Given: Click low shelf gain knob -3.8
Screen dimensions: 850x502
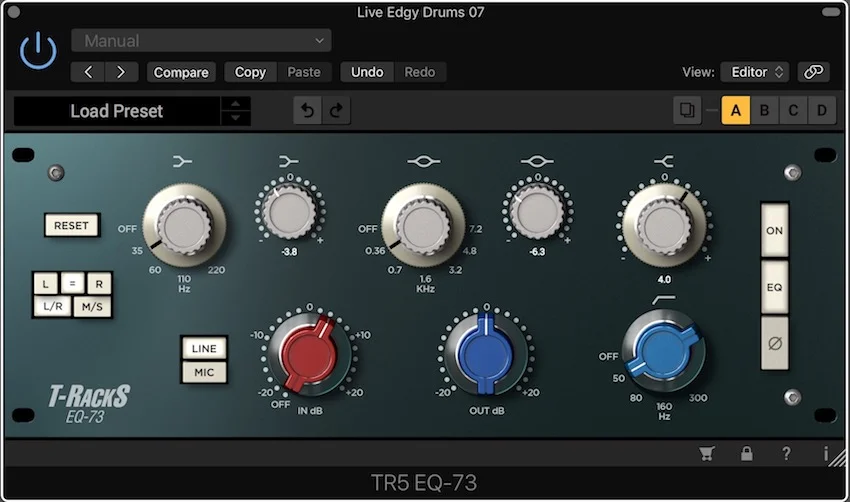Looking at the screenshot, I should (x=289, y=212).
